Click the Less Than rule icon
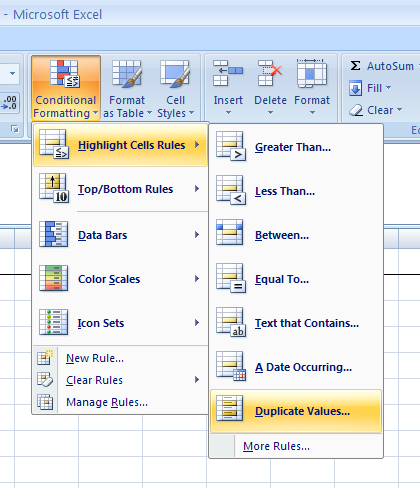Image resolution: width=420 pixels, height=488 pixels. pos(231,190)
